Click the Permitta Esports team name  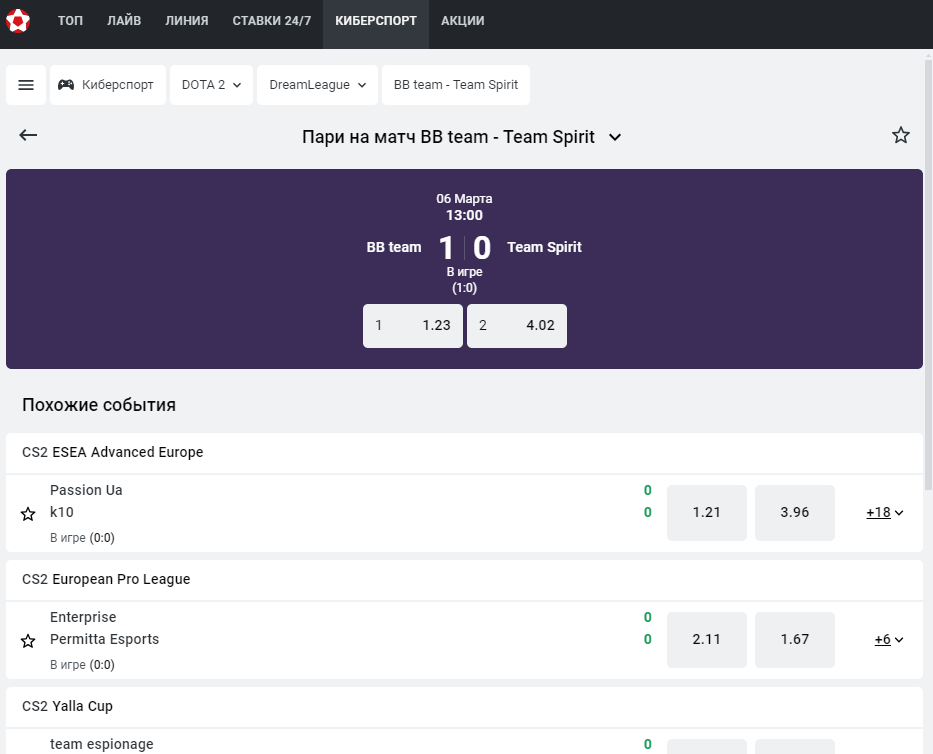click(x=105, y=639)
